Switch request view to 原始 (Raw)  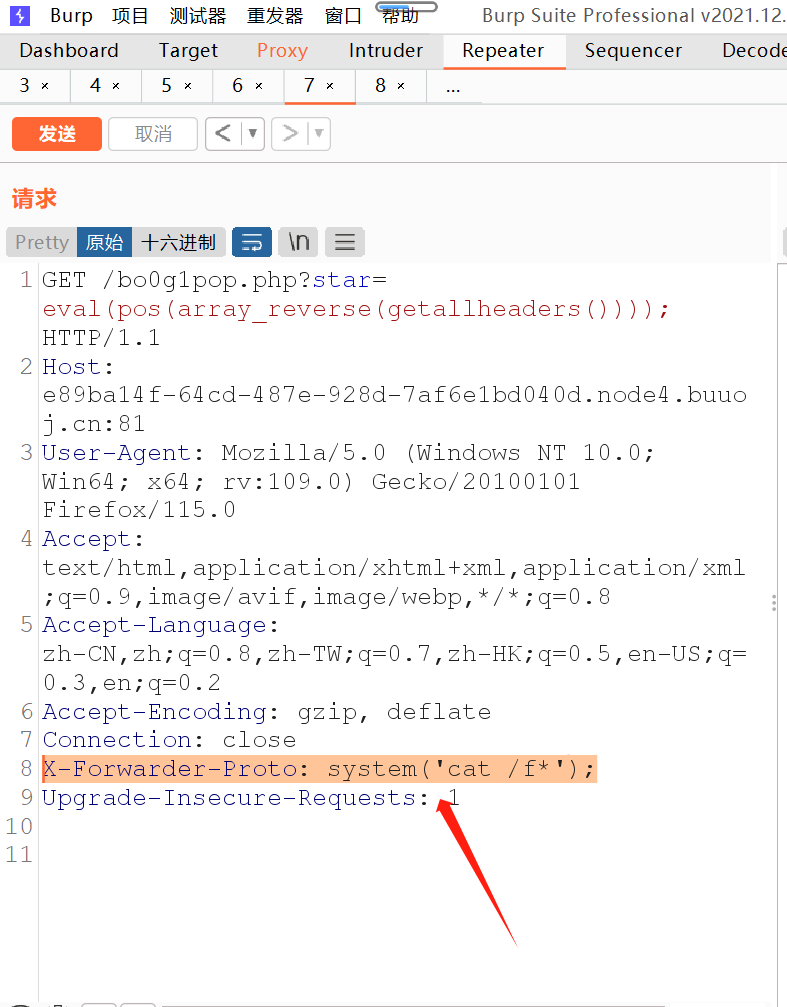[104, 242]
